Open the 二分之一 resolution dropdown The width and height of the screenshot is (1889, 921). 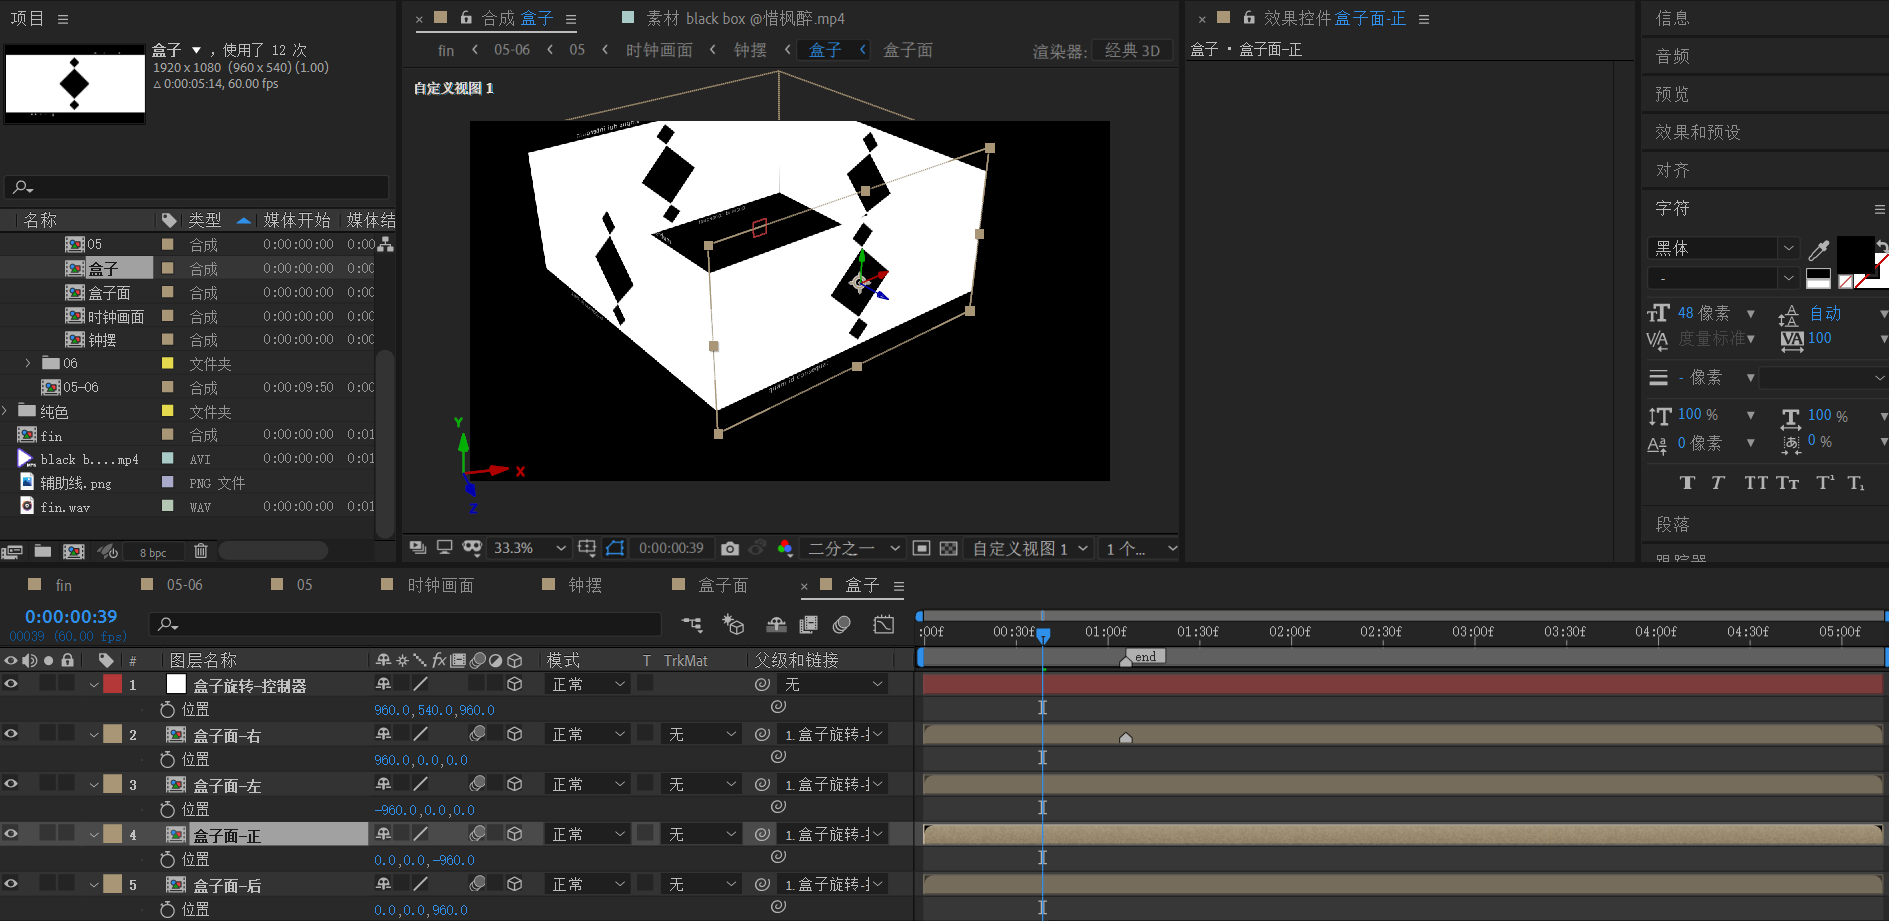[854, 548]
